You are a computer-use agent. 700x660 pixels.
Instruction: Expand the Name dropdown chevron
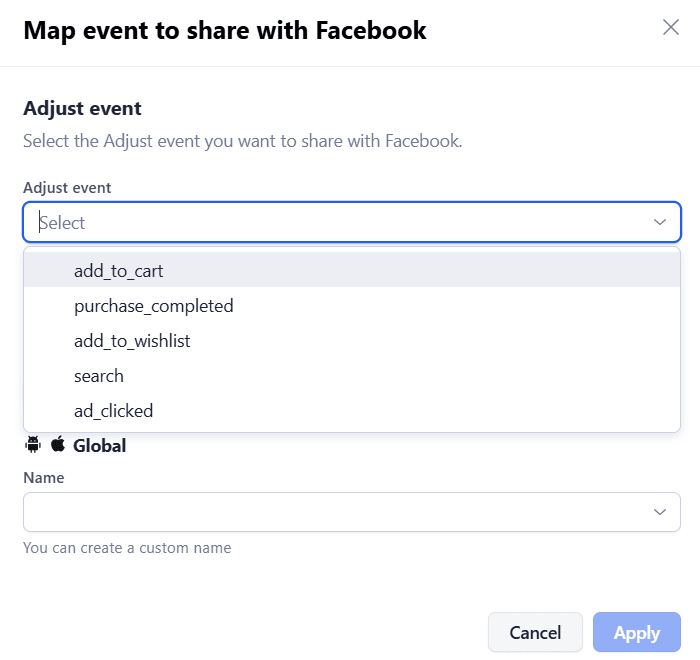pos(660,512)
